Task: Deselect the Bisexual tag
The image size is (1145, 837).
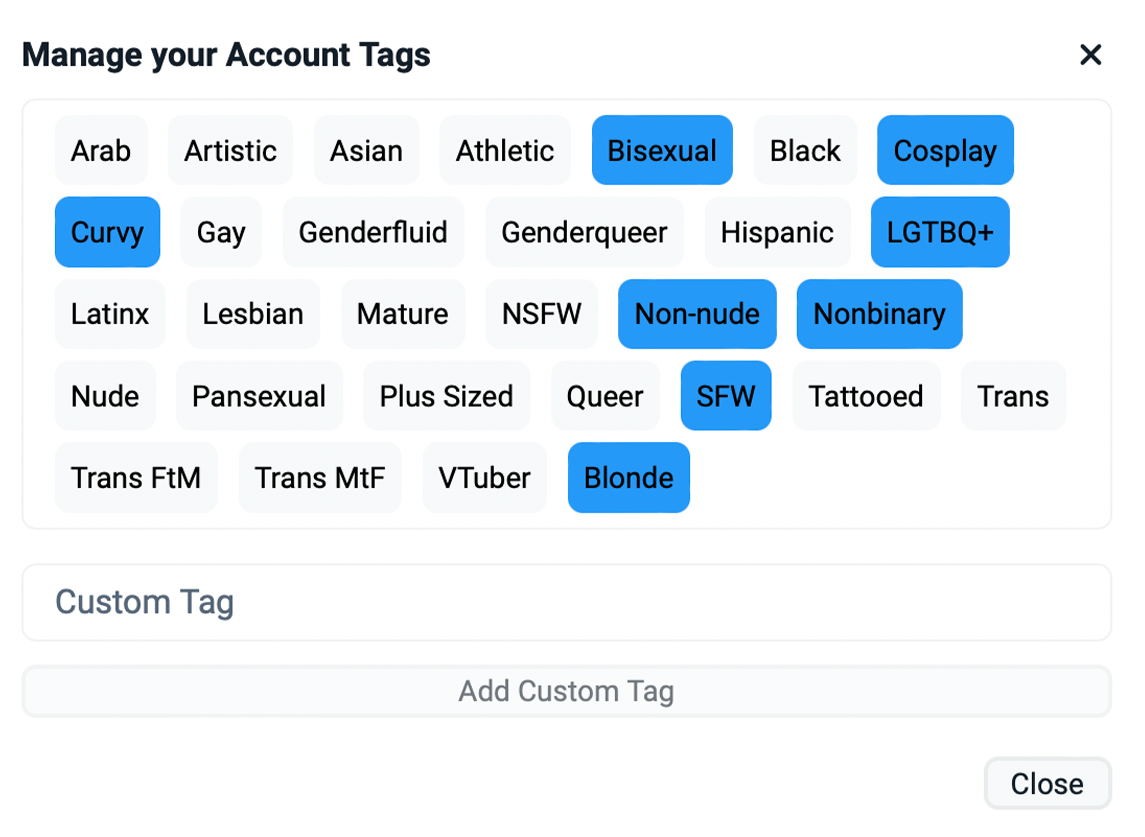Action: pos(662,151)
